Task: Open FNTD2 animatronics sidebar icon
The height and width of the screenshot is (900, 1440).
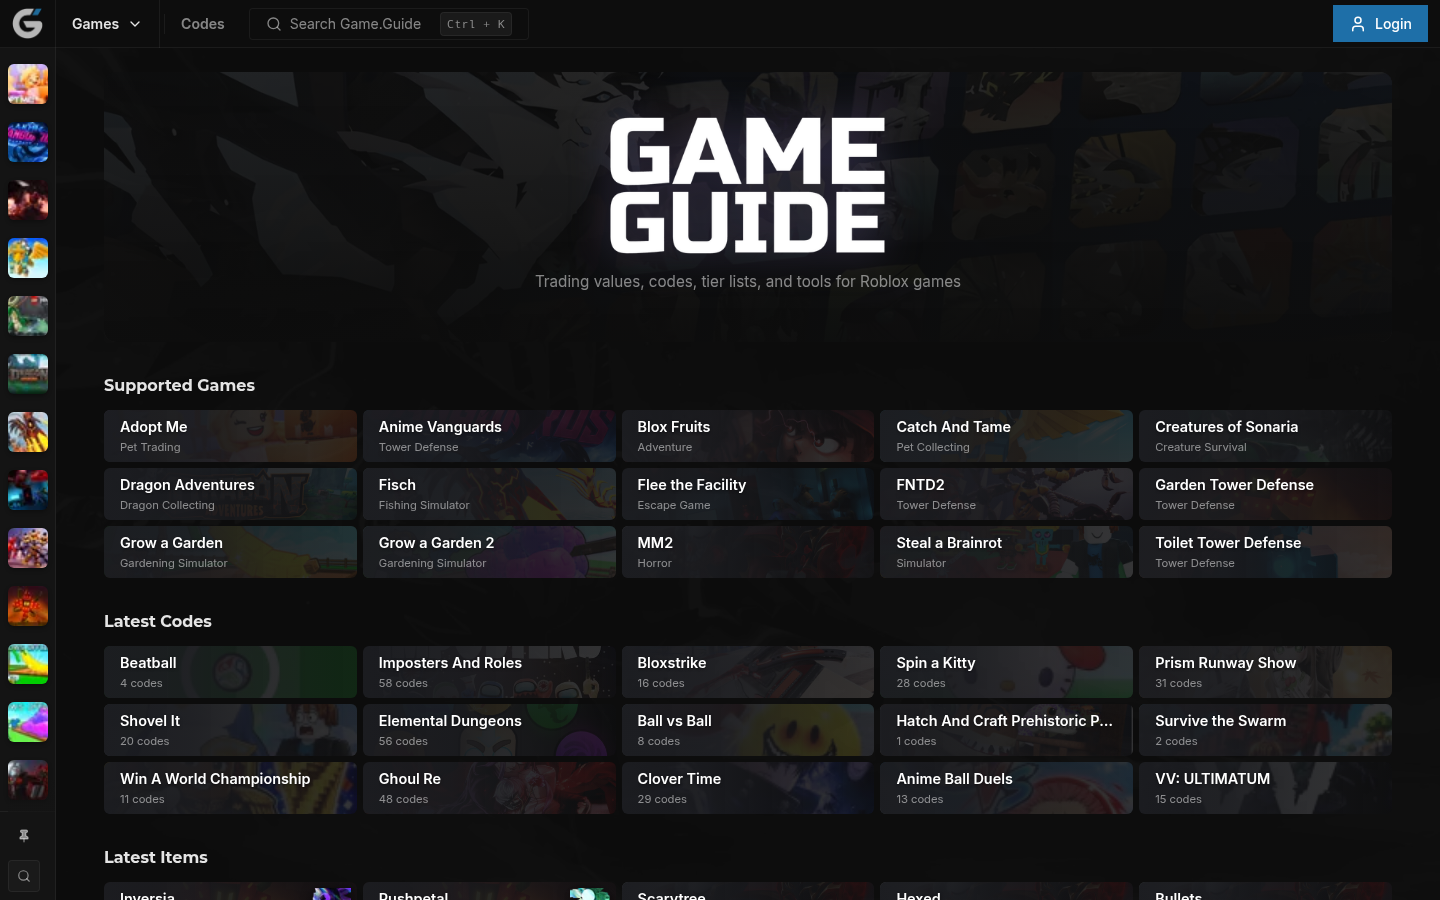Action: [28, 548]
